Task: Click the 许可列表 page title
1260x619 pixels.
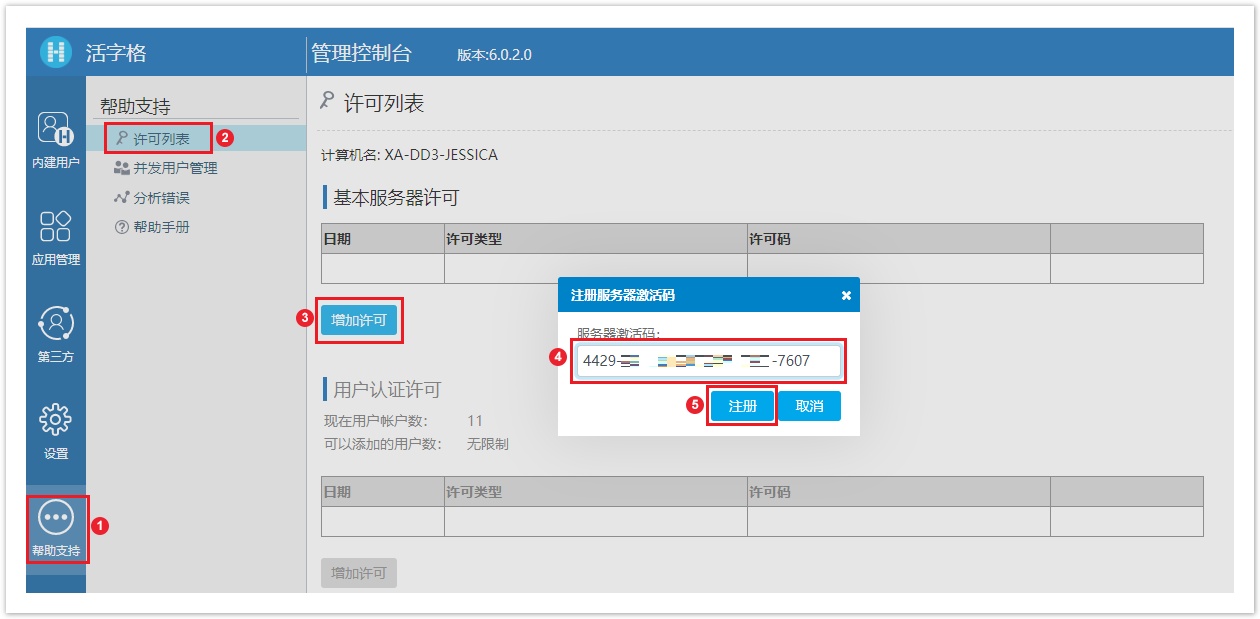Action: pos(384,103)
